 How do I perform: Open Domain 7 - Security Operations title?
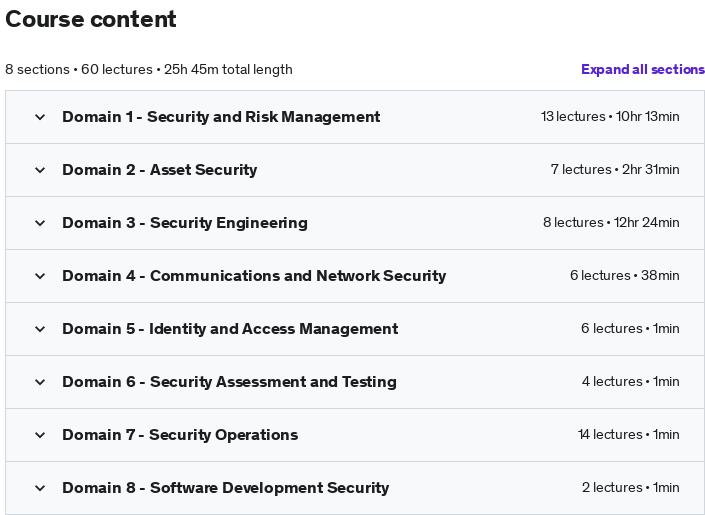(x=180, y=435)
